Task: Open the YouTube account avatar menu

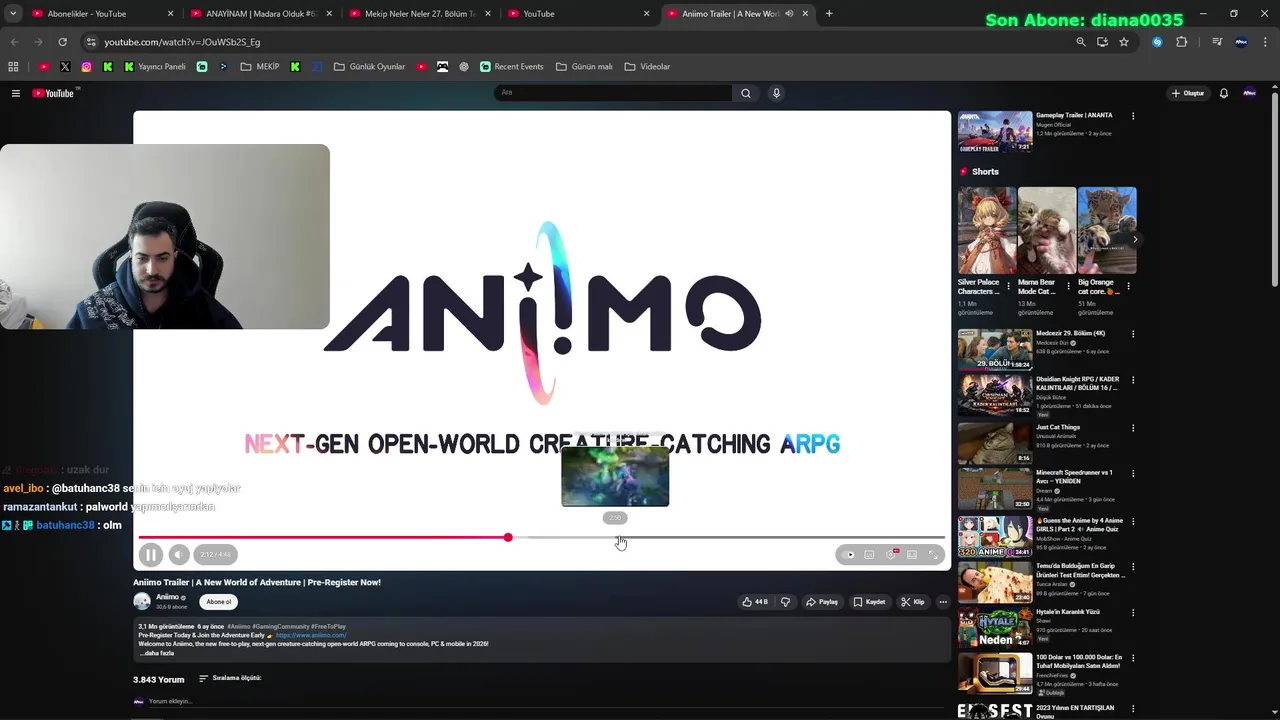Action: tap(1249, 93)
